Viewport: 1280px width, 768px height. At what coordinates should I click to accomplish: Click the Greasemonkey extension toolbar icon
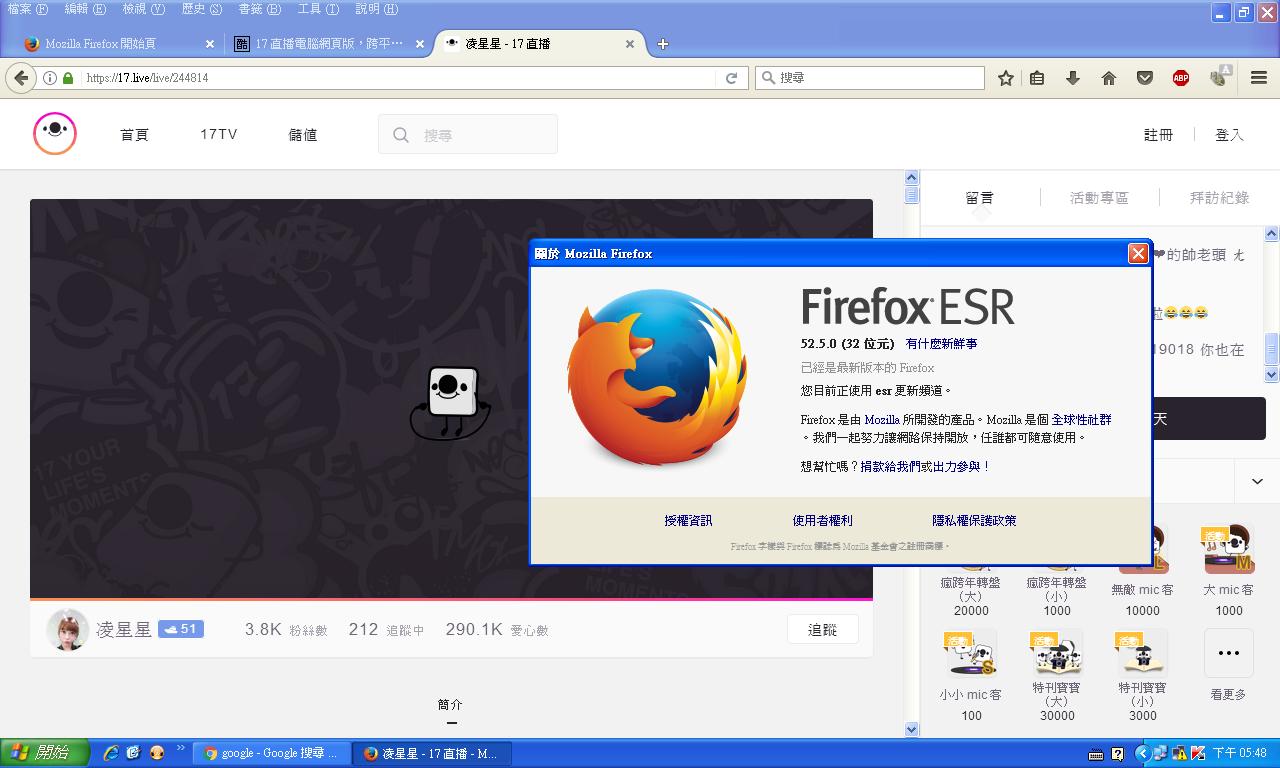click(x=1219, y=77)
